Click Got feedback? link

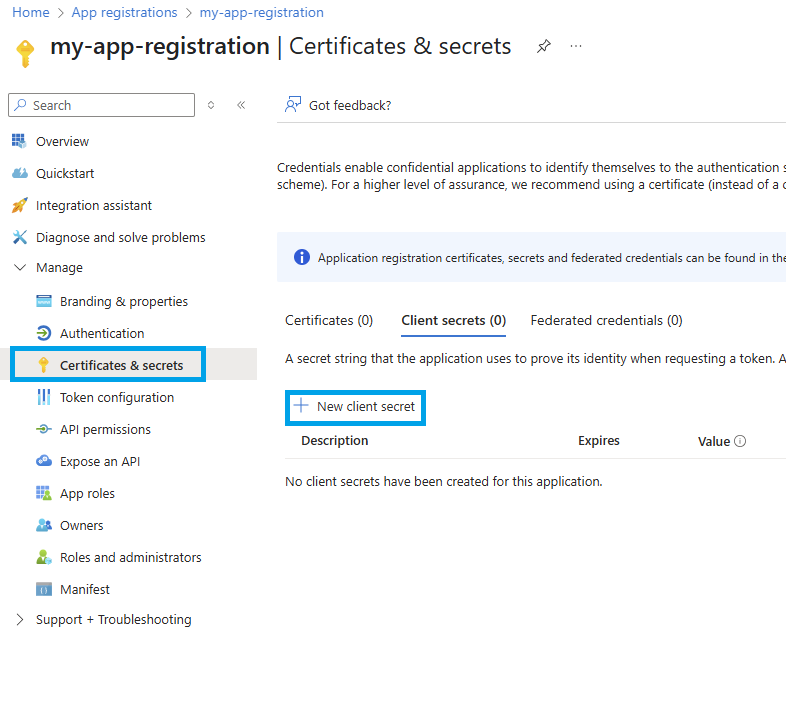point(350,105)
